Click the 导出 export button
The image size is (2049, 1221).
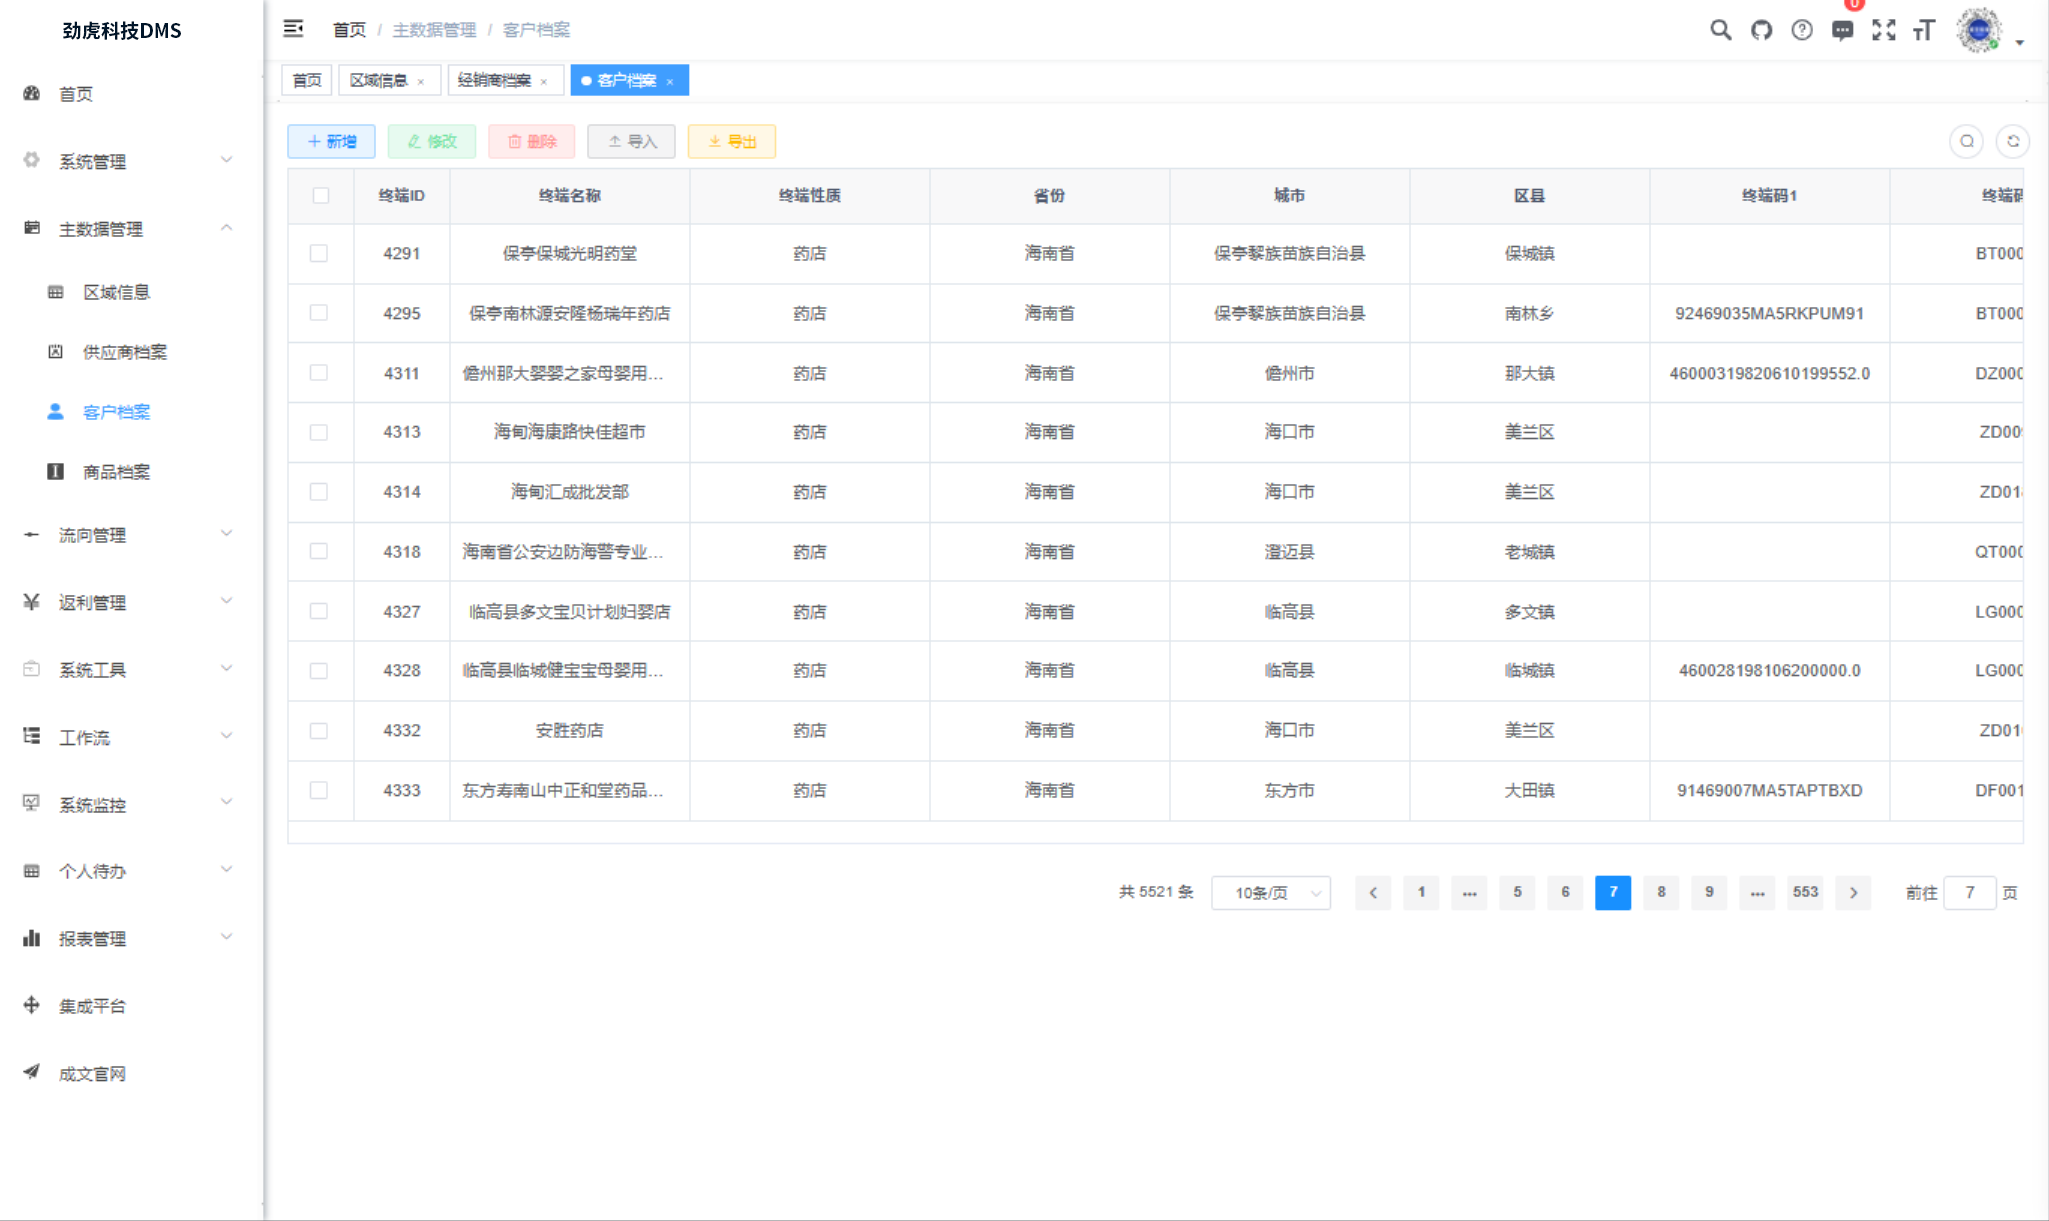(732, 141)
